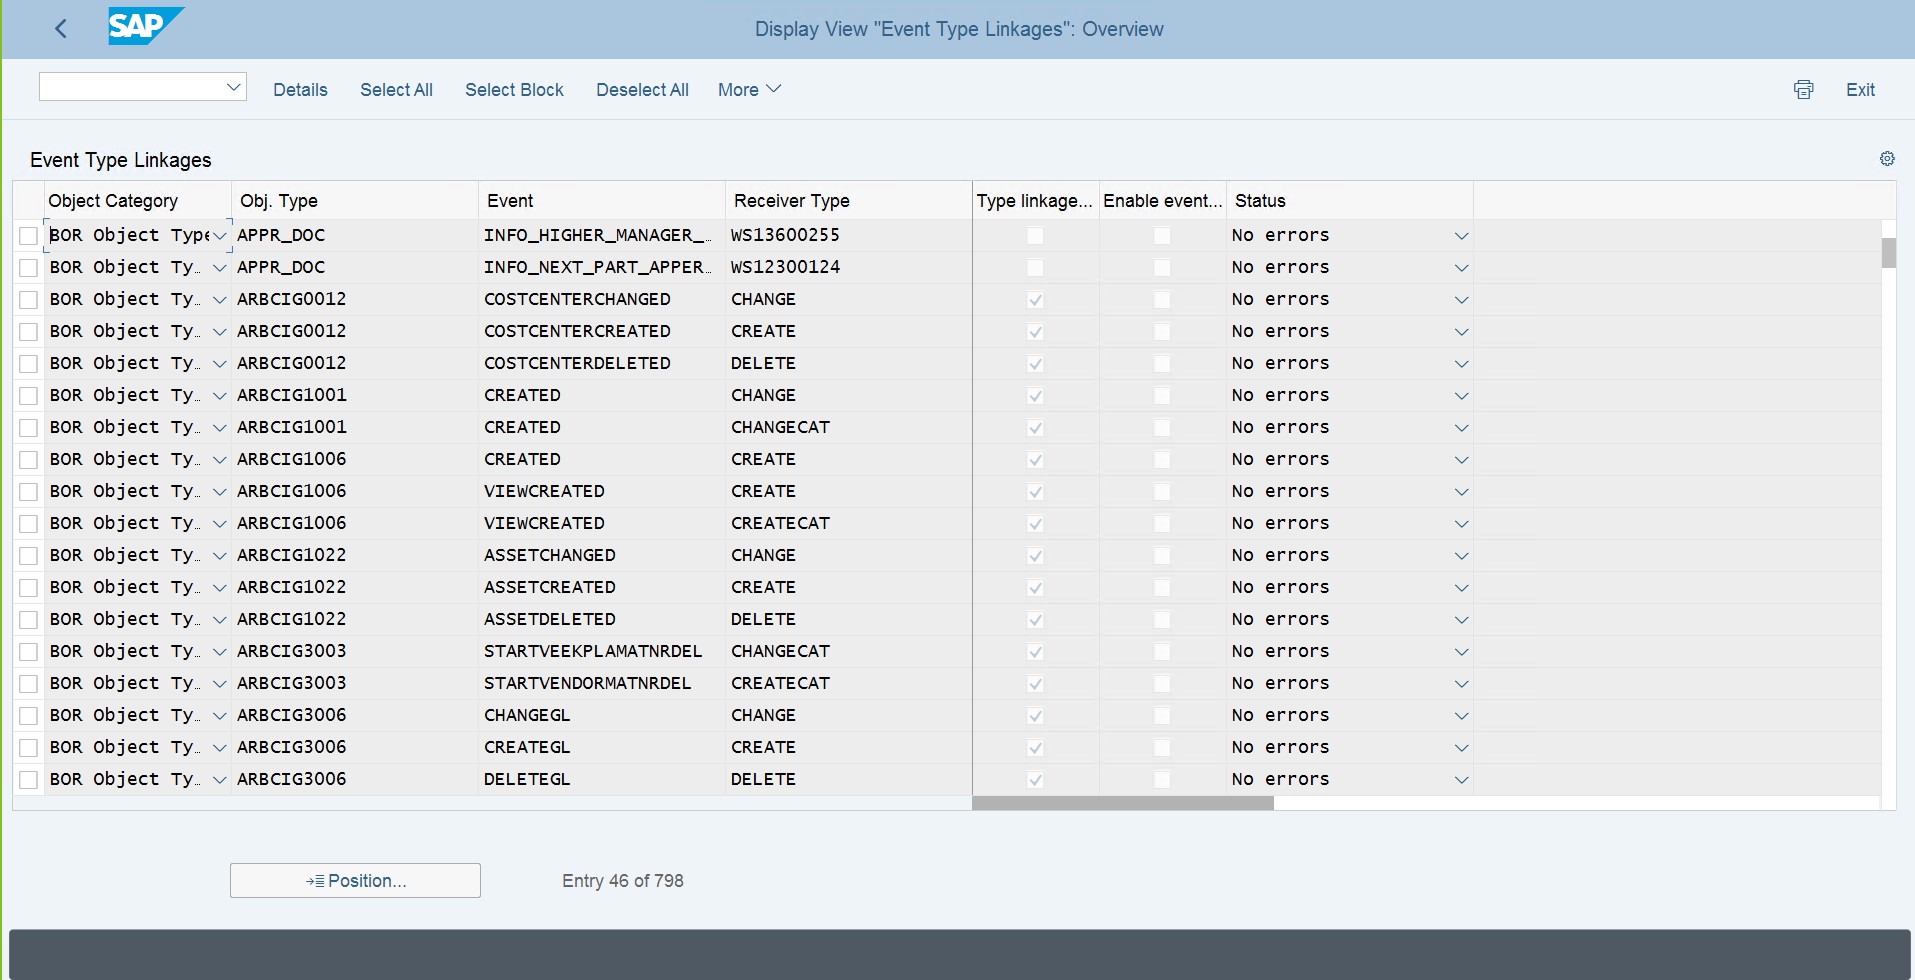Viewport: 1915px width, 980px height.
Task: Expand the More menu
Action: point(747,90)
